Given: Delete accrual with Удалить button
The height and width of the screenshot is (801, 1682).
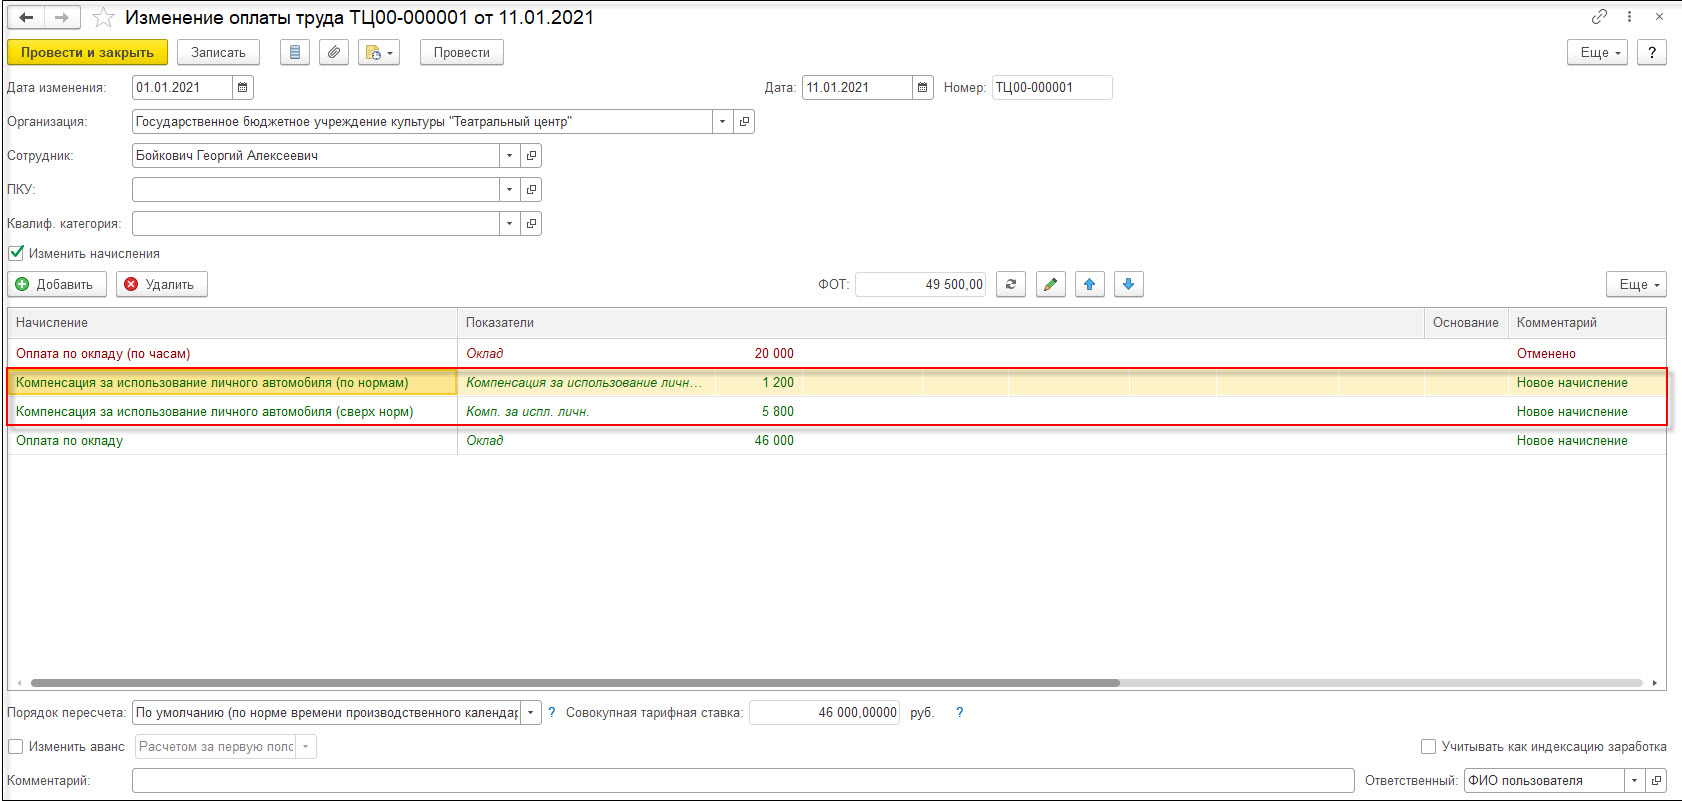Looking at the screenshot, I should (x=162, y=284).
